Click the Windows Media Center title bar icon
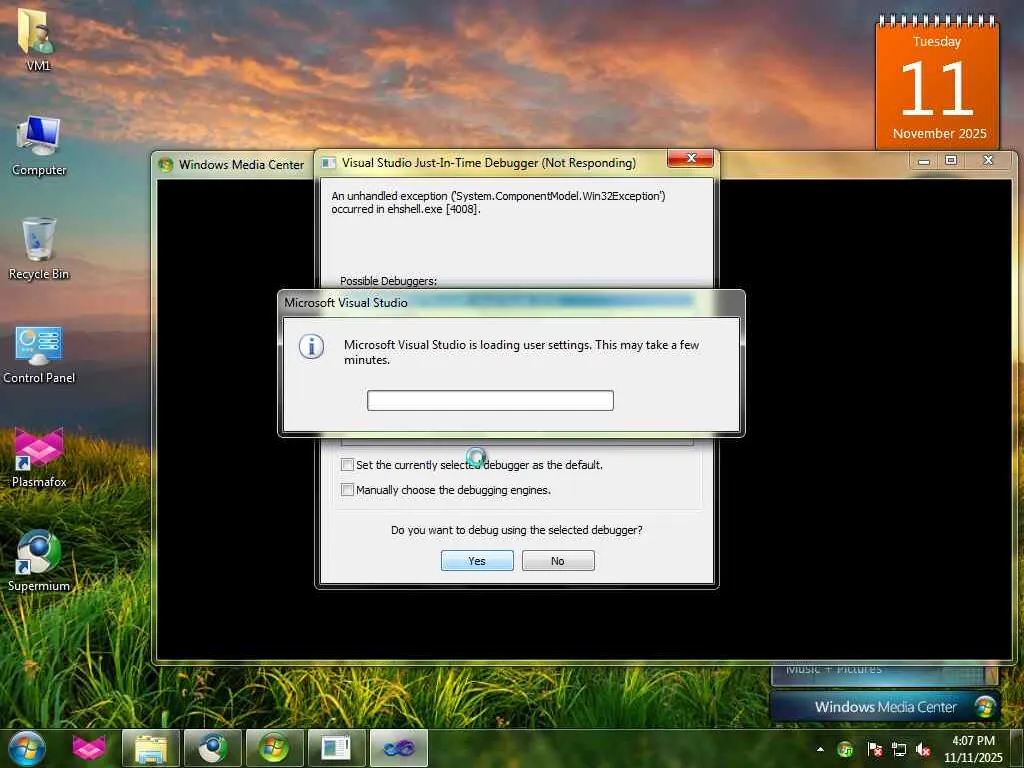This screenshot has height=768, width=1024. pos(165,165)
